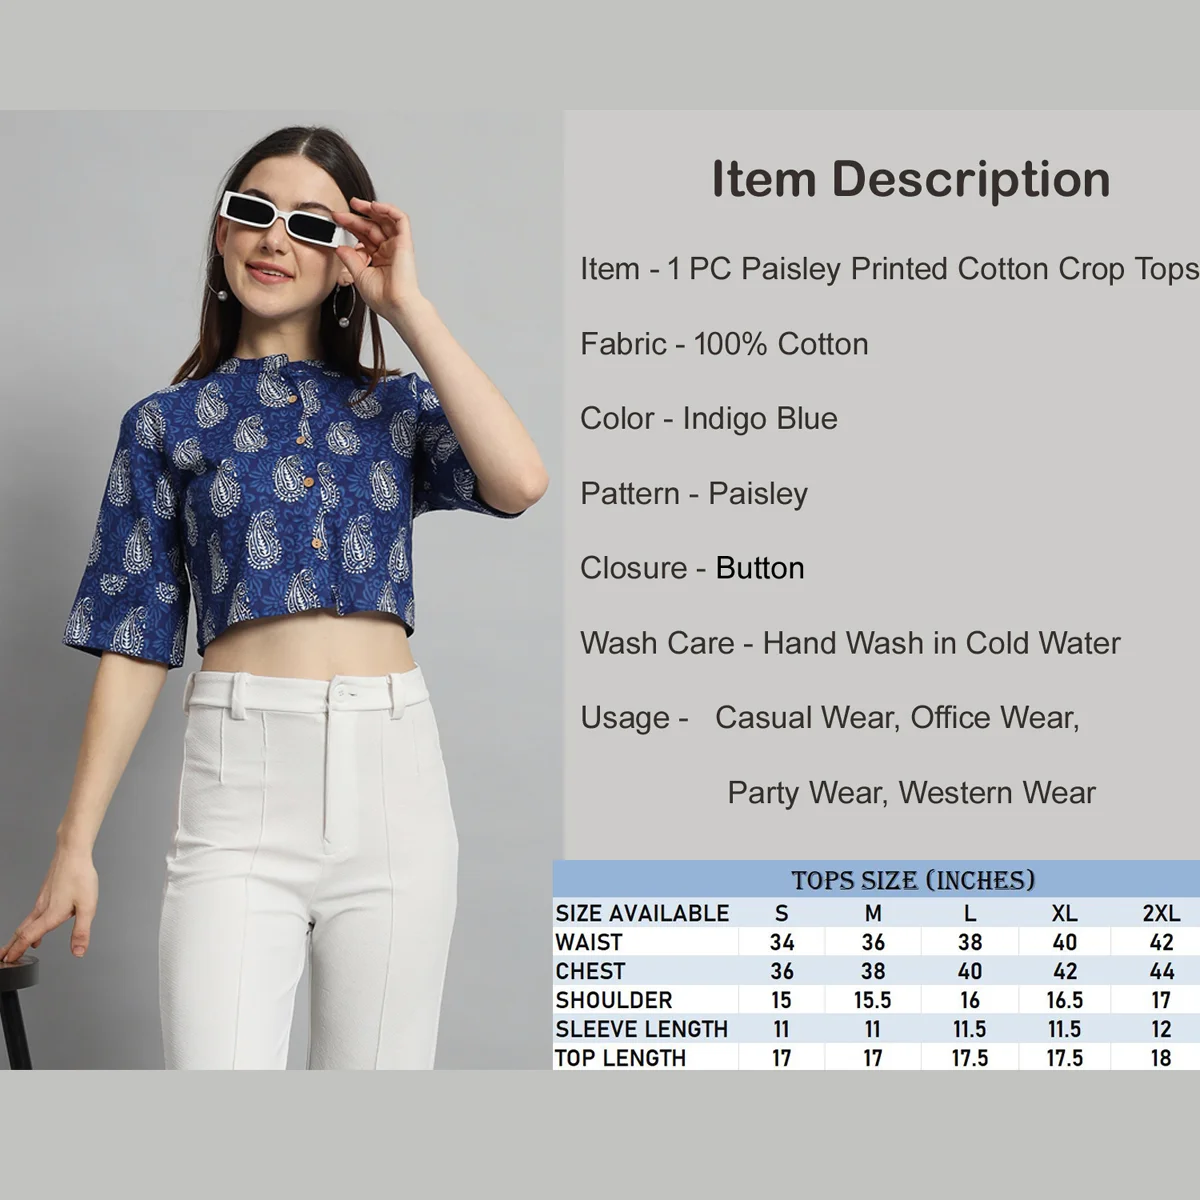1200x1200 pixels.
Task: Click the 'XL' size column header
Action: (x=1064, y=913)
